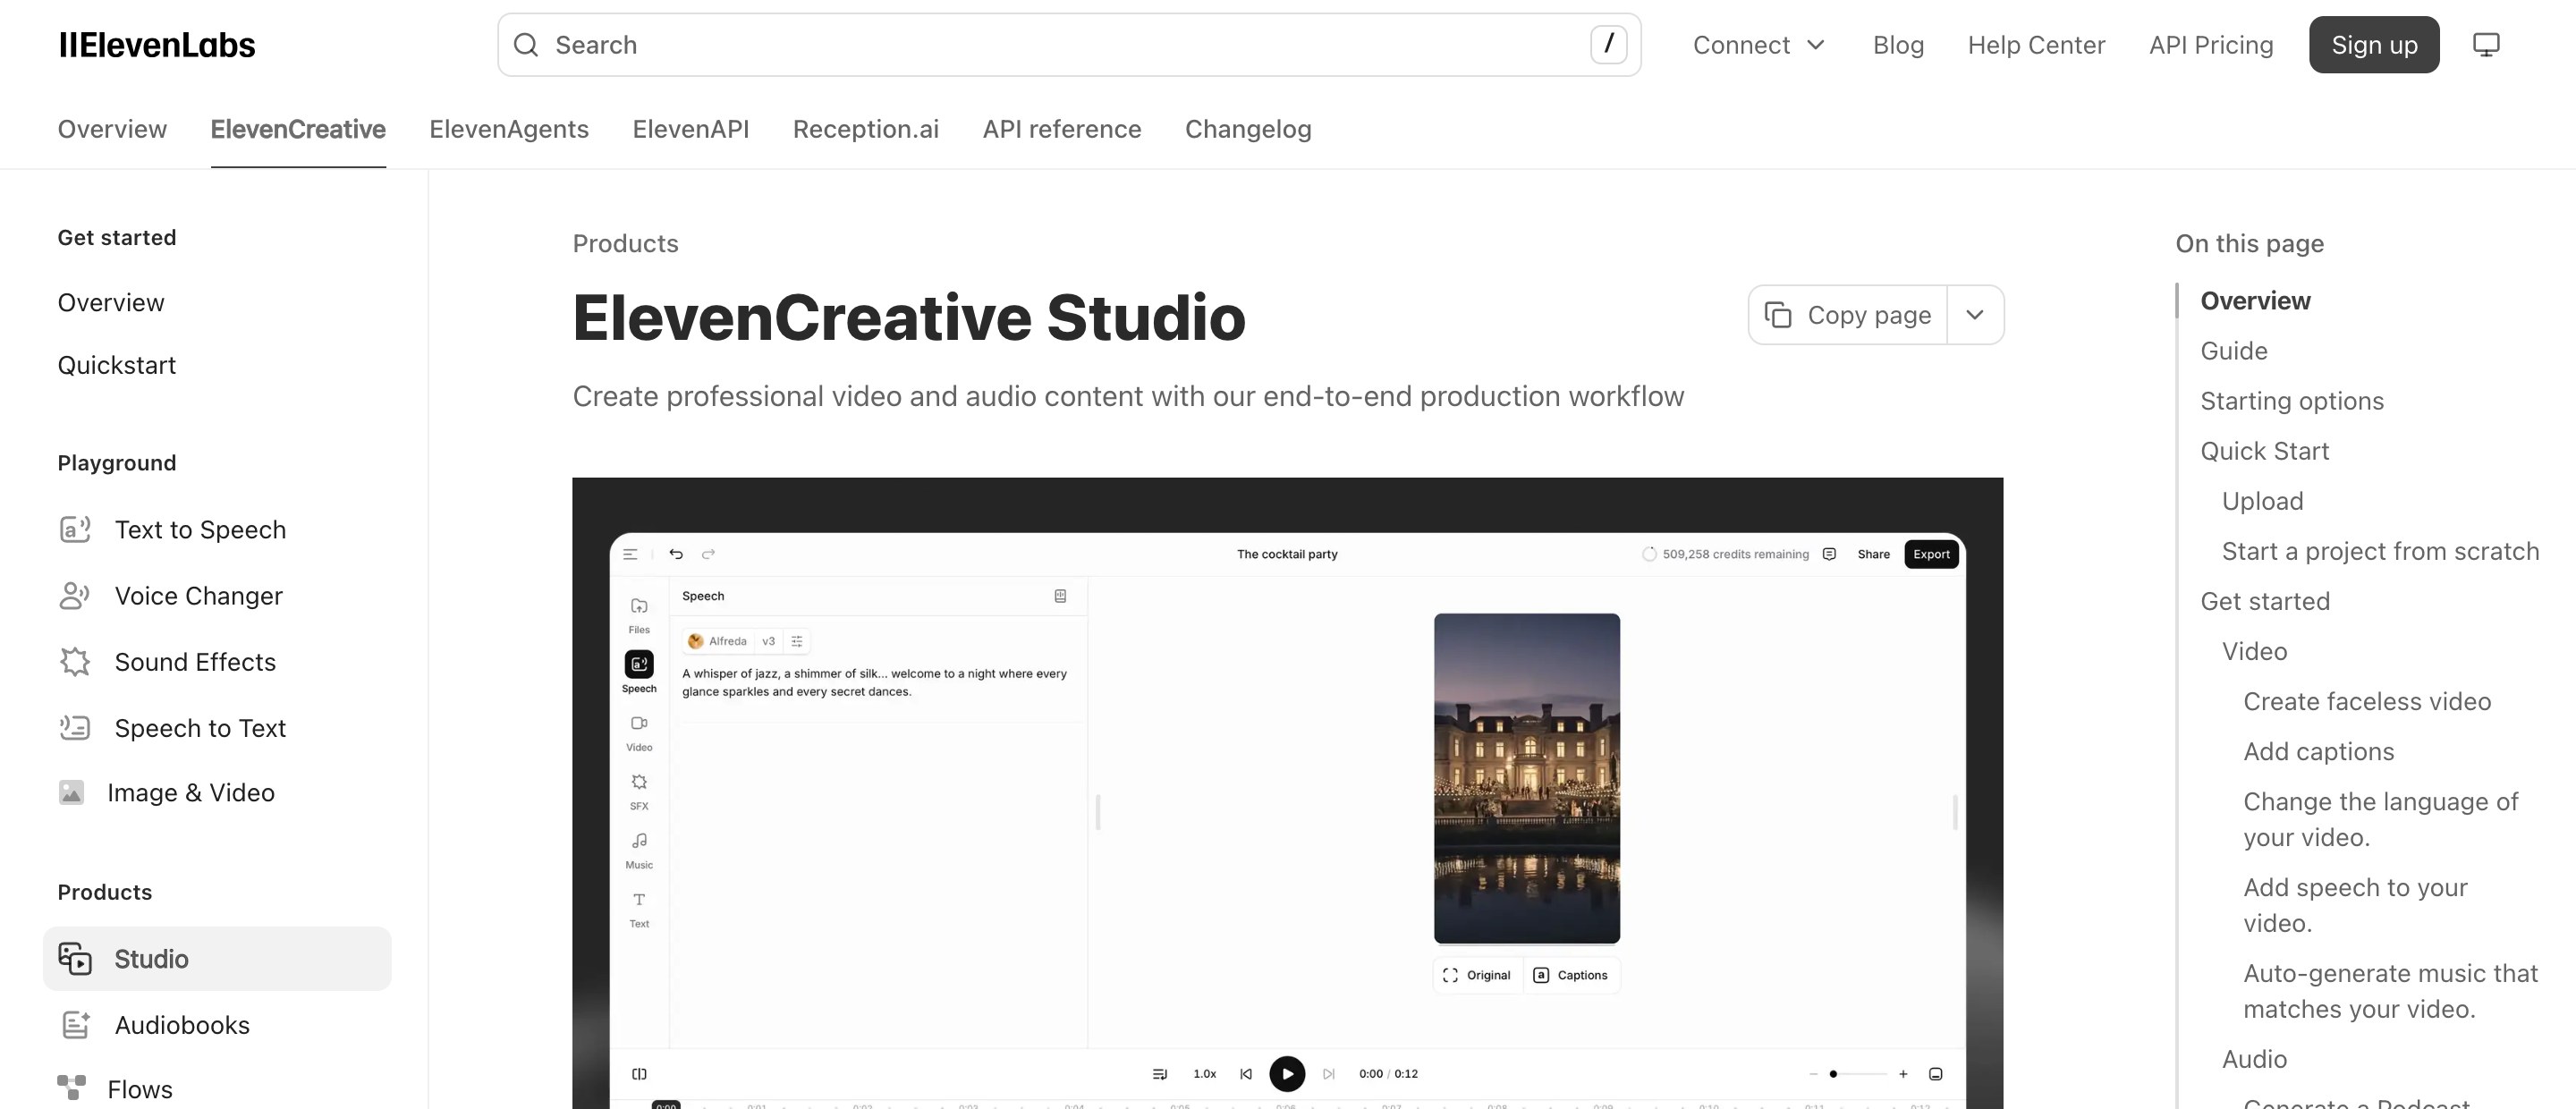This screenshot has height=1109, width=2576.
Task: Jump to Starting options section
Action: (x=2292, y=401)
